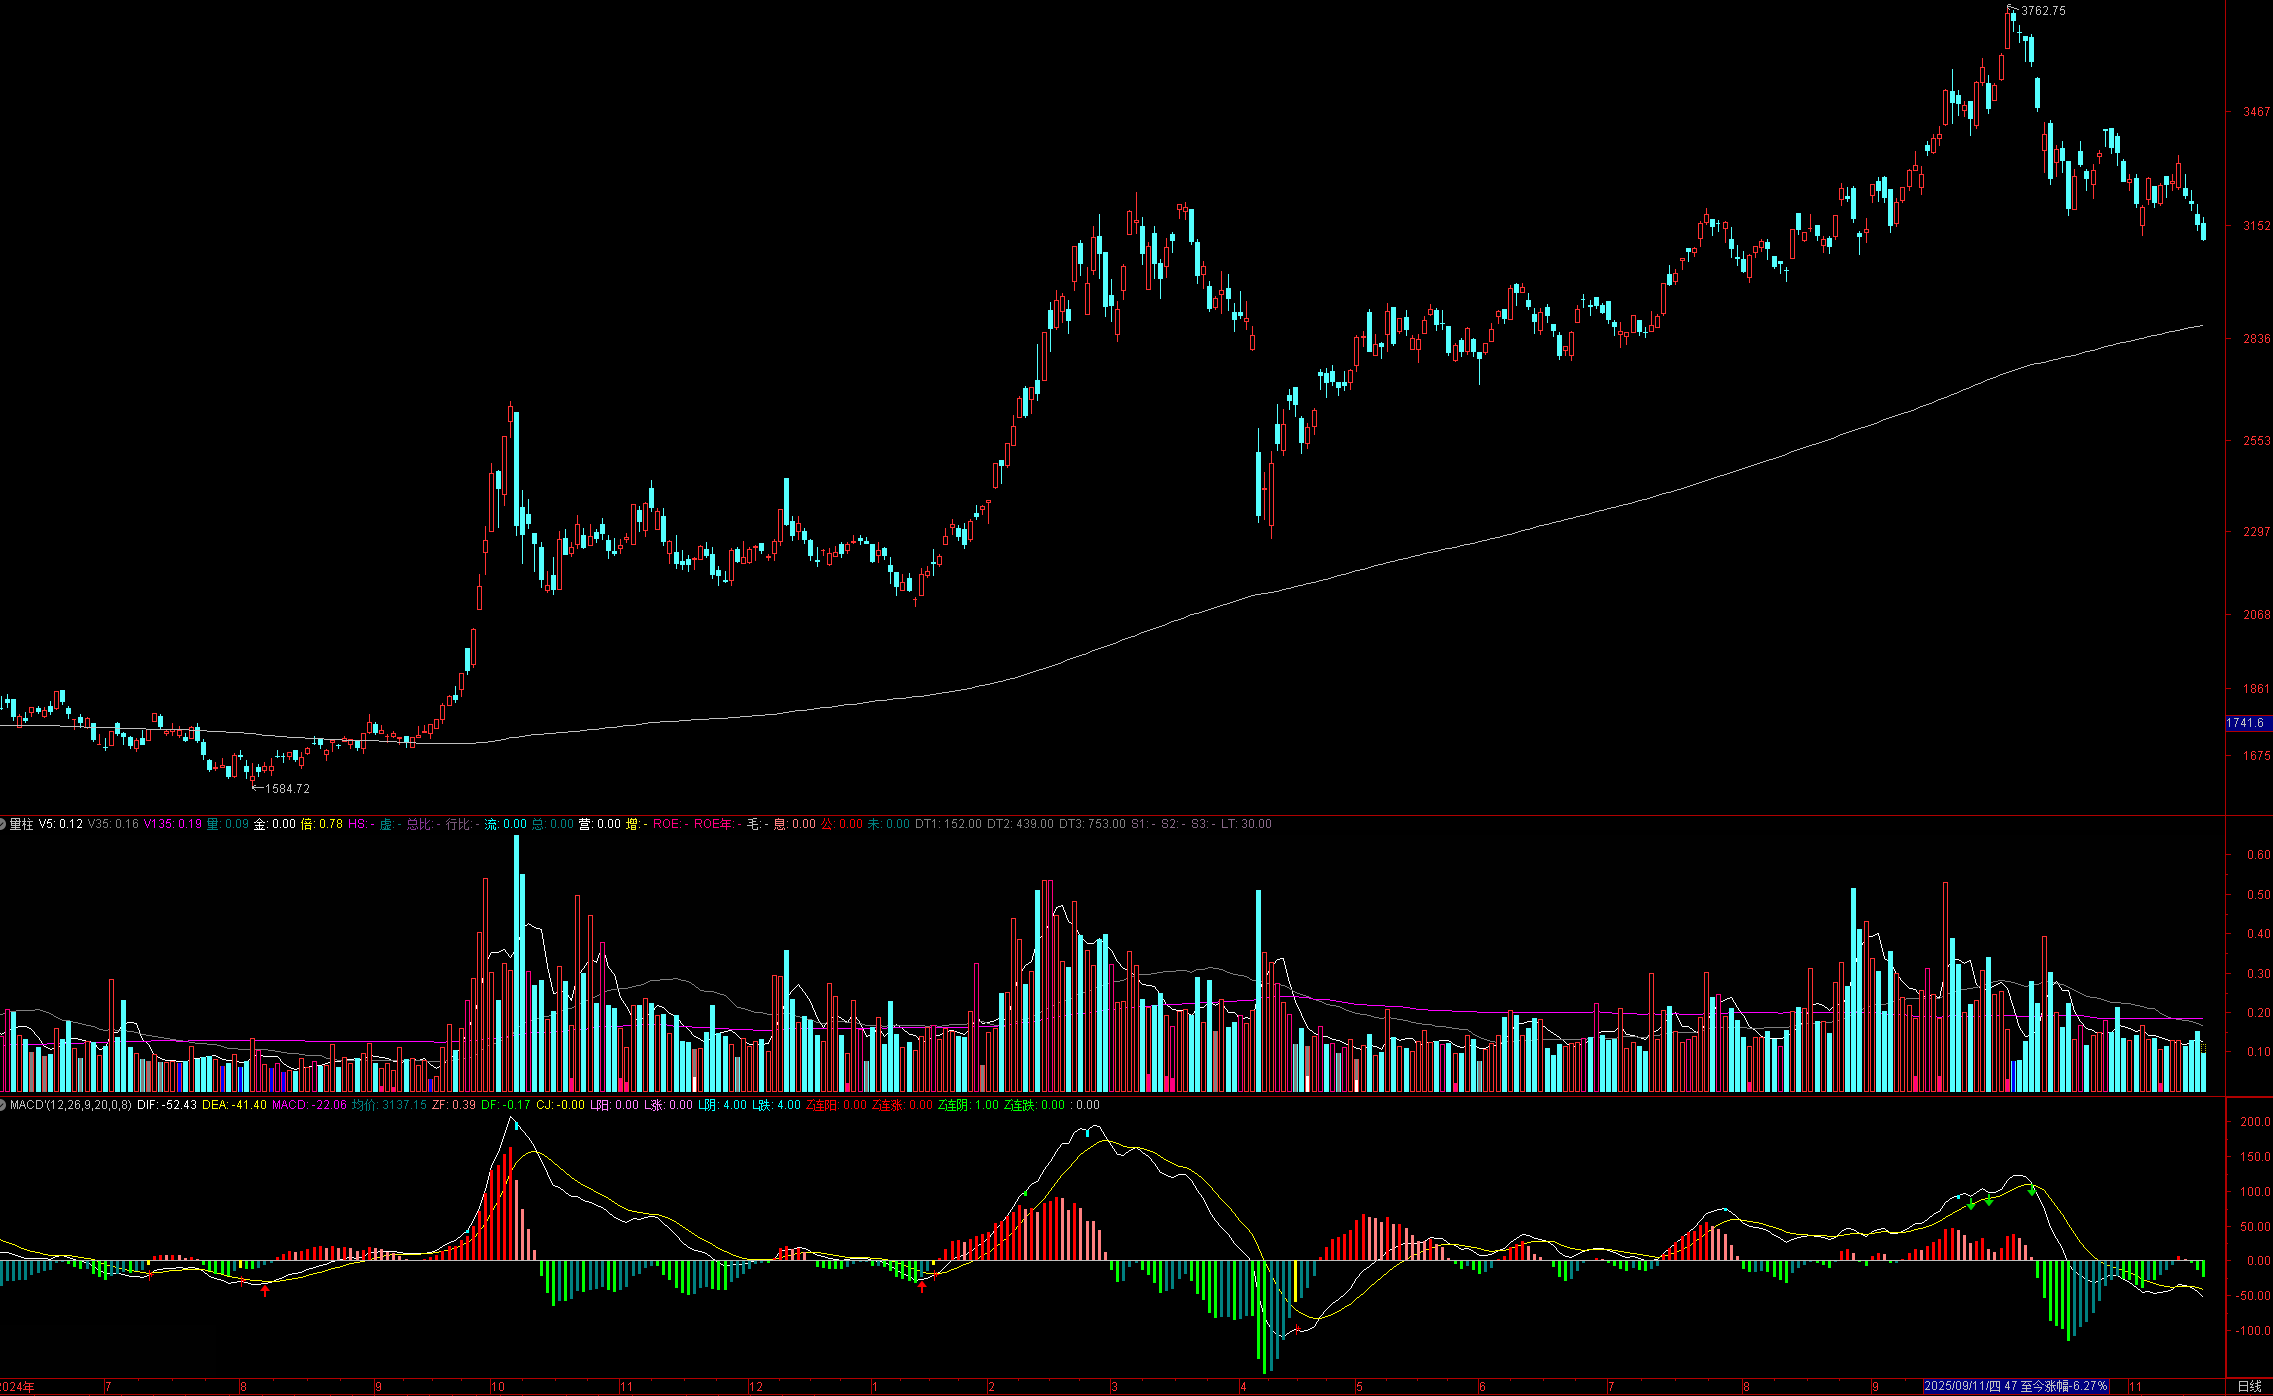Click the 3467 level on the price axis

pos(2256,112)
